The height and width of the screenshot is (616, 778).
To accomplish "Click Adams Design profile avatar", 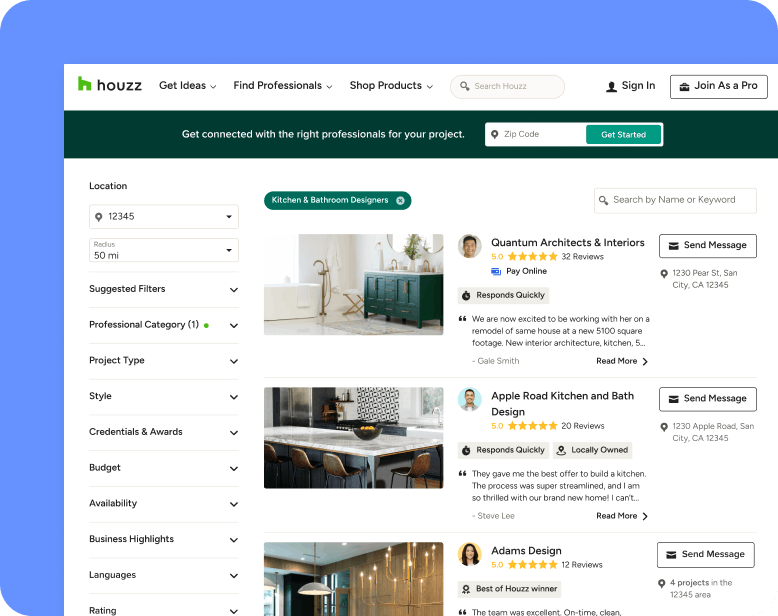I will coord(469,554).
